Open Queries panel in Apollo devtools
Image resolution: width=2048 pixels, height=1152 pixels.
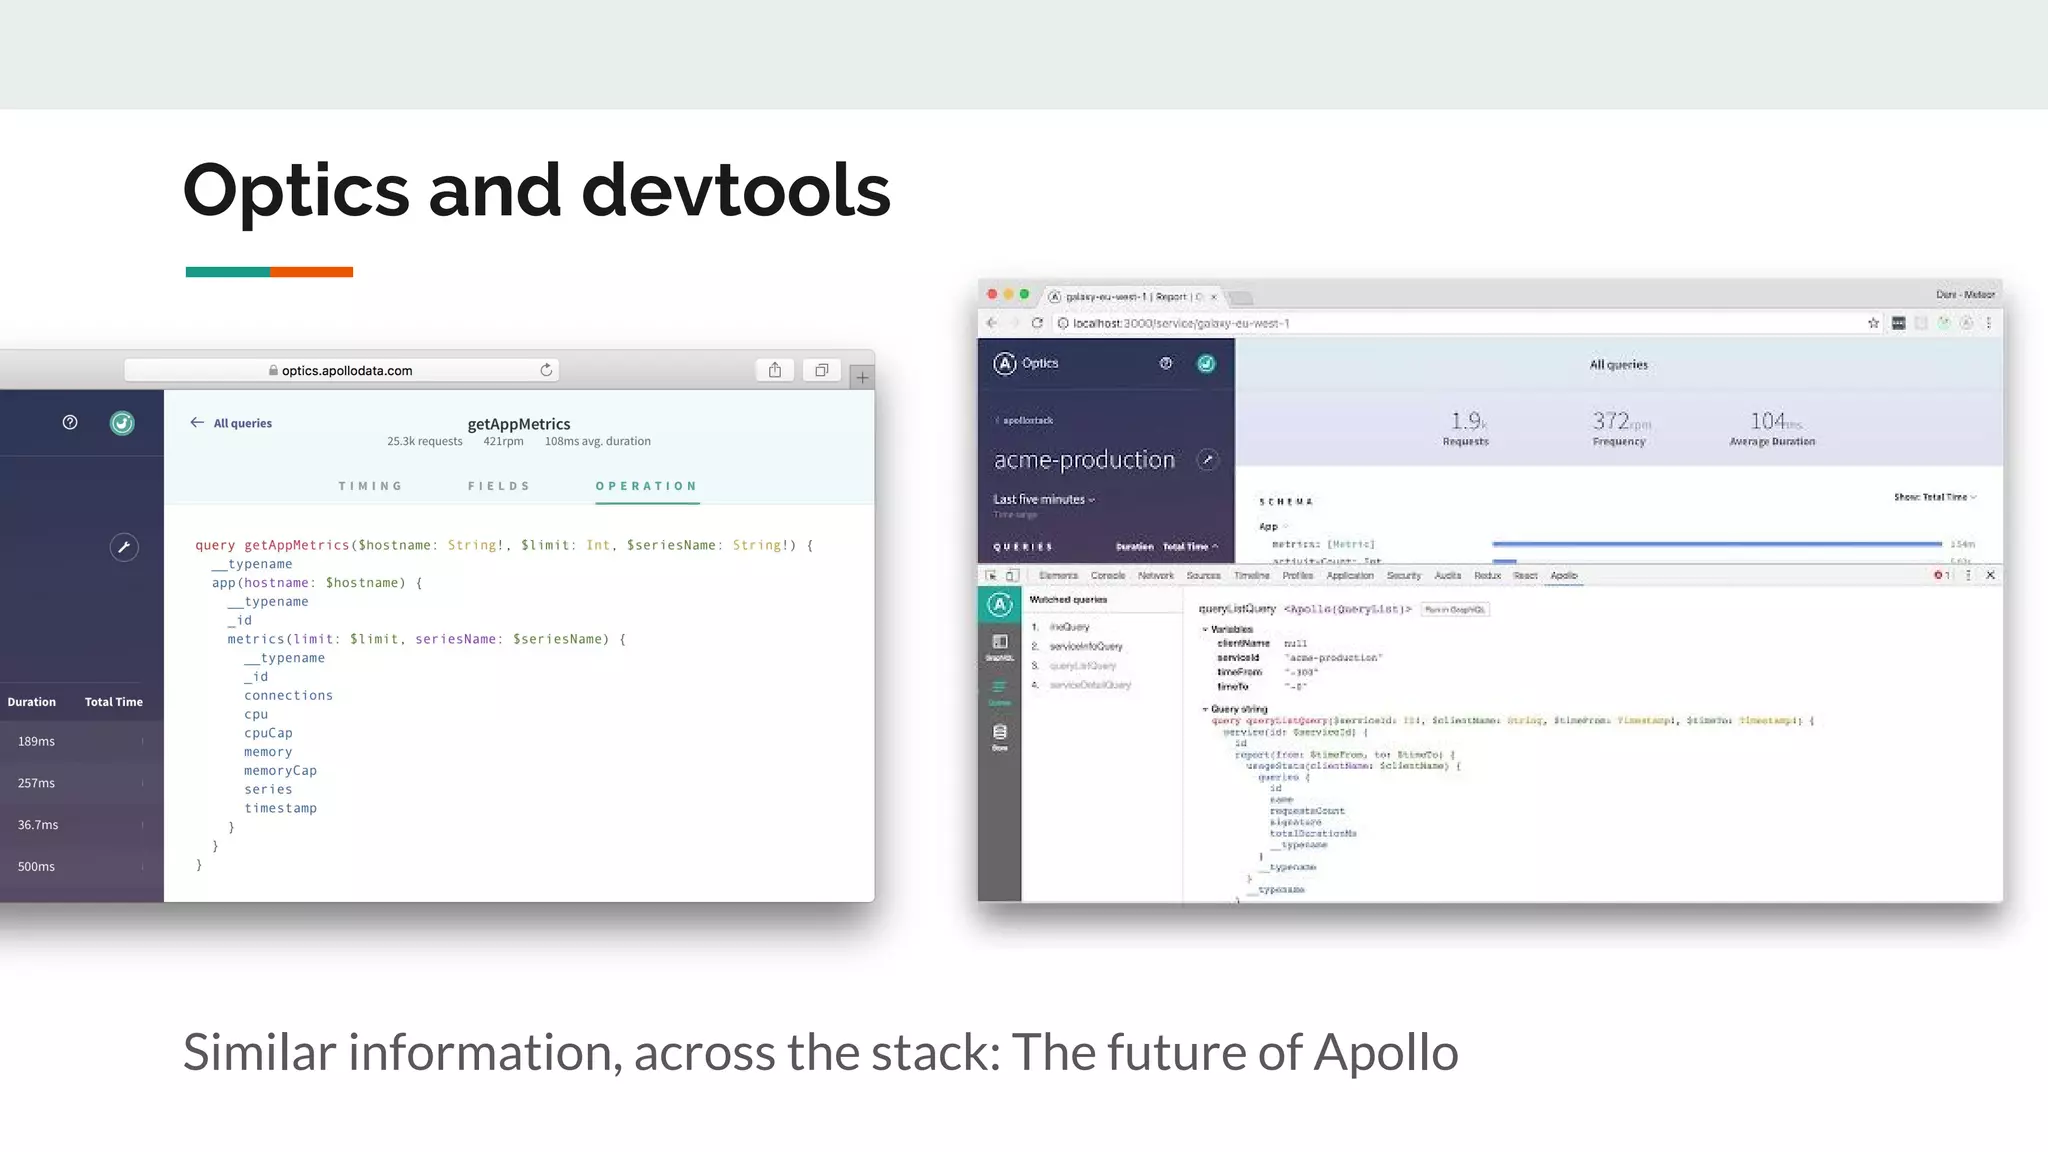coord(999,693)
